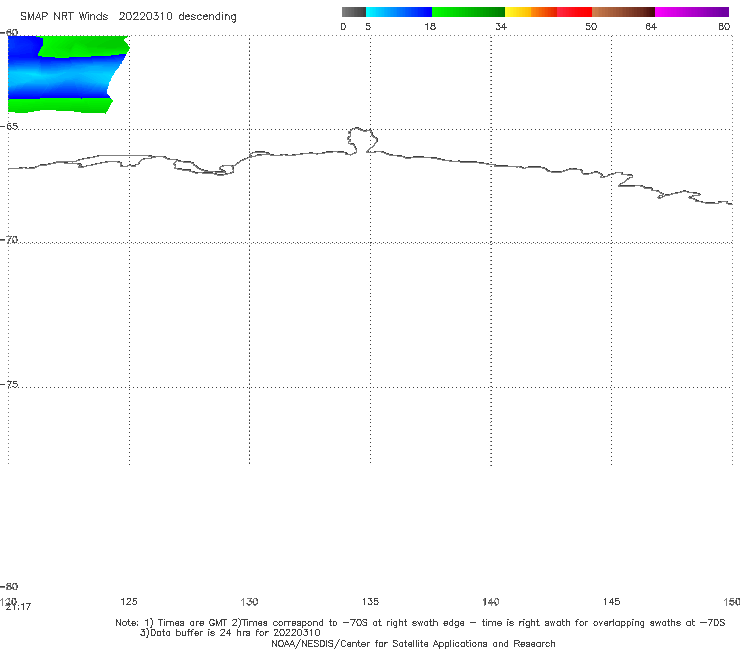Click longitude label '135'
This screenshot has height=650, width=740.
(370, 601)
